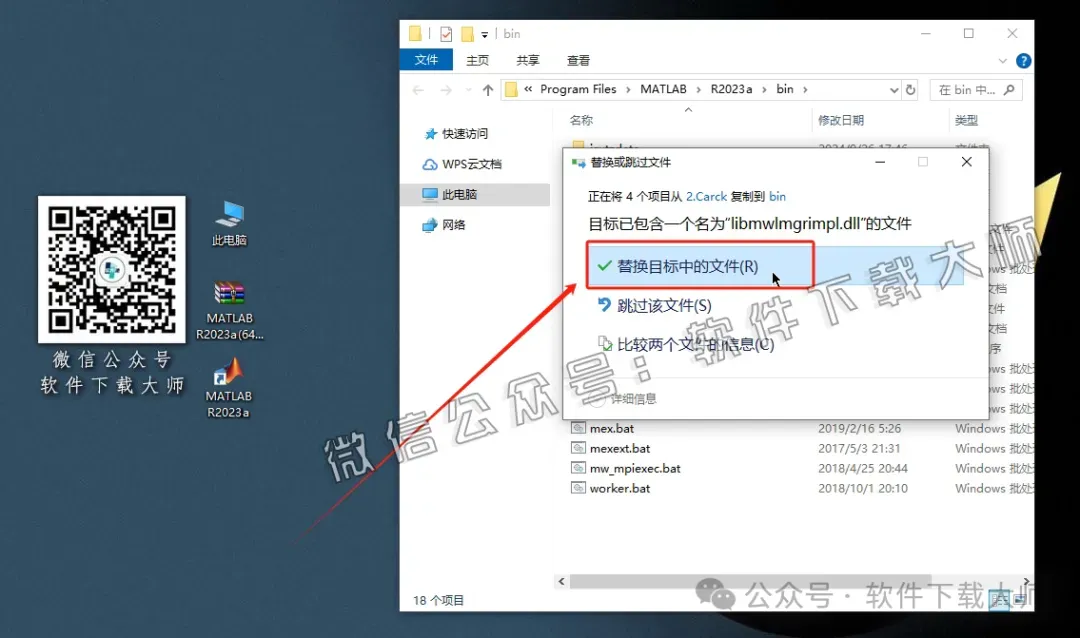The height and width of the screenshot is (638, 1080).
Task: Click the horizontal scrollbar left arrow
Action: 561,582
